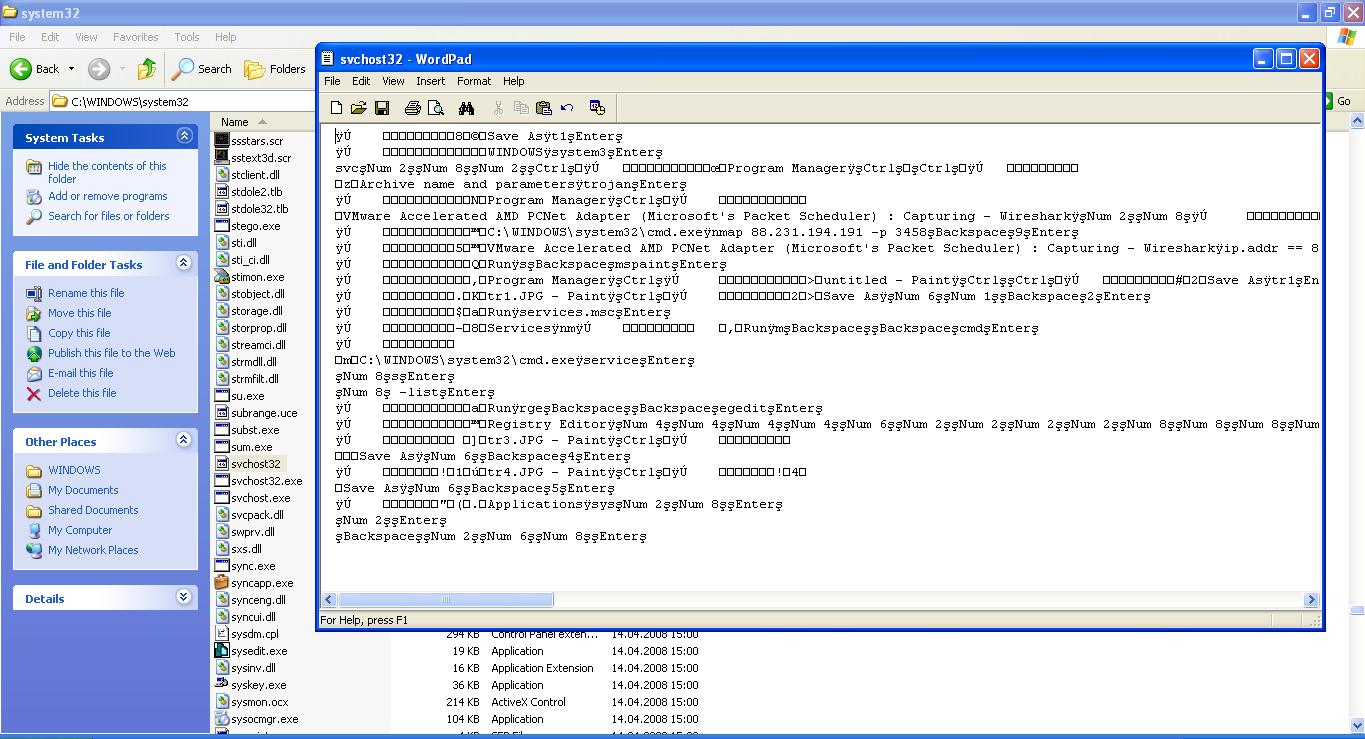Open the Forward history dropdown arrow

click(120, 69)
